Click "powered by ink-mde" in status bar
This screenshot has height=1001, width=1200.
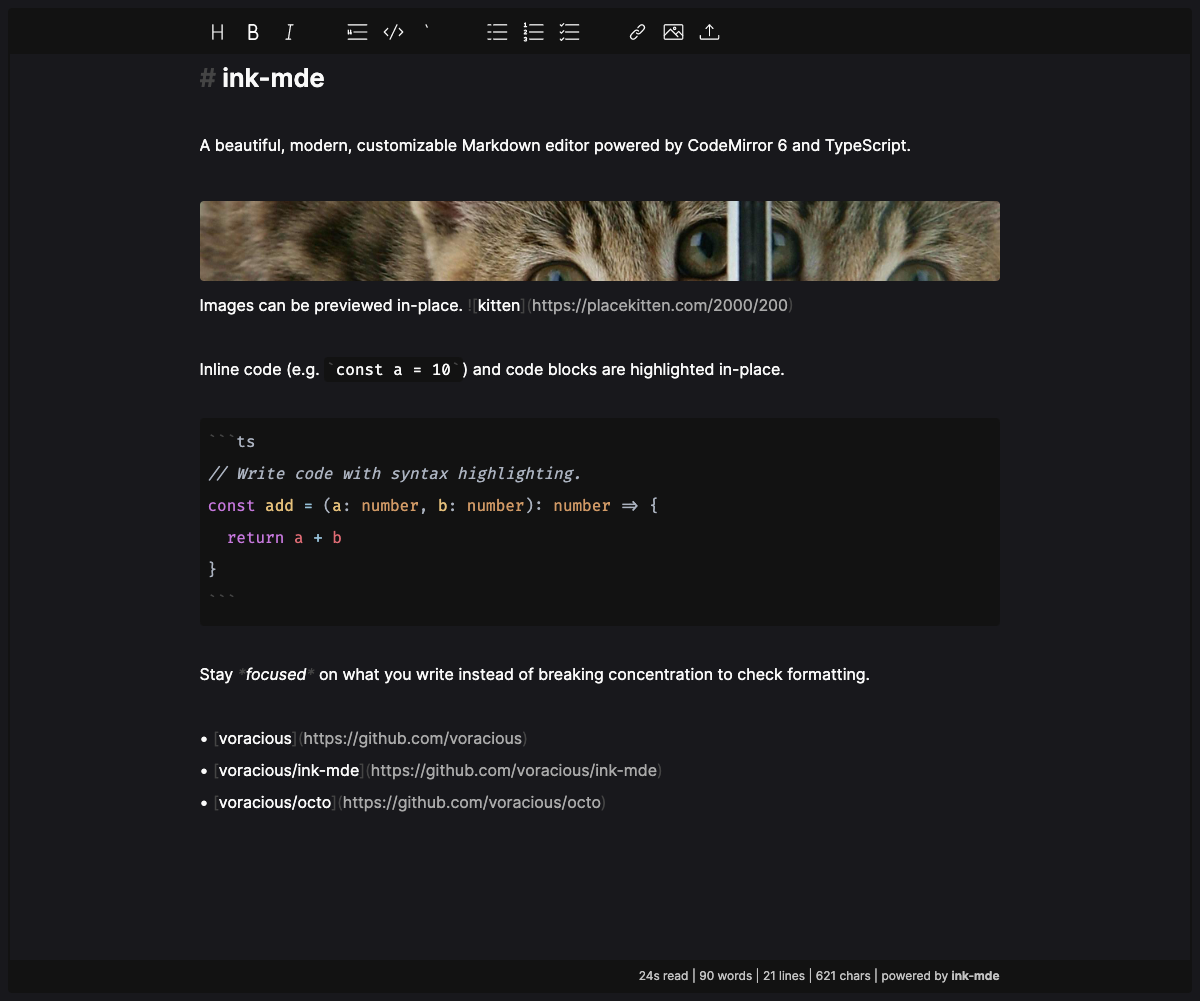pyautogui.click(x=940, y=976)
